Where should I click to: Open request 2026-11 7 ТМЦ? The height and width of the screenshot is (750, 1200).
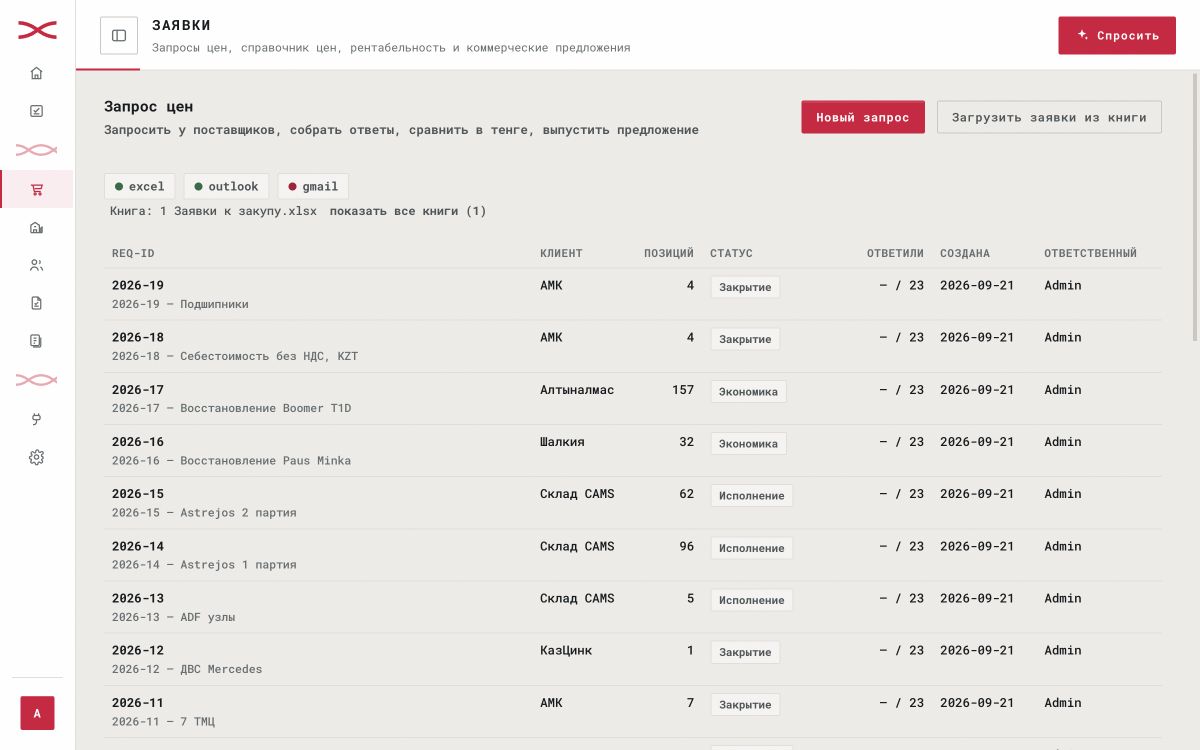(x=633, y=711)
